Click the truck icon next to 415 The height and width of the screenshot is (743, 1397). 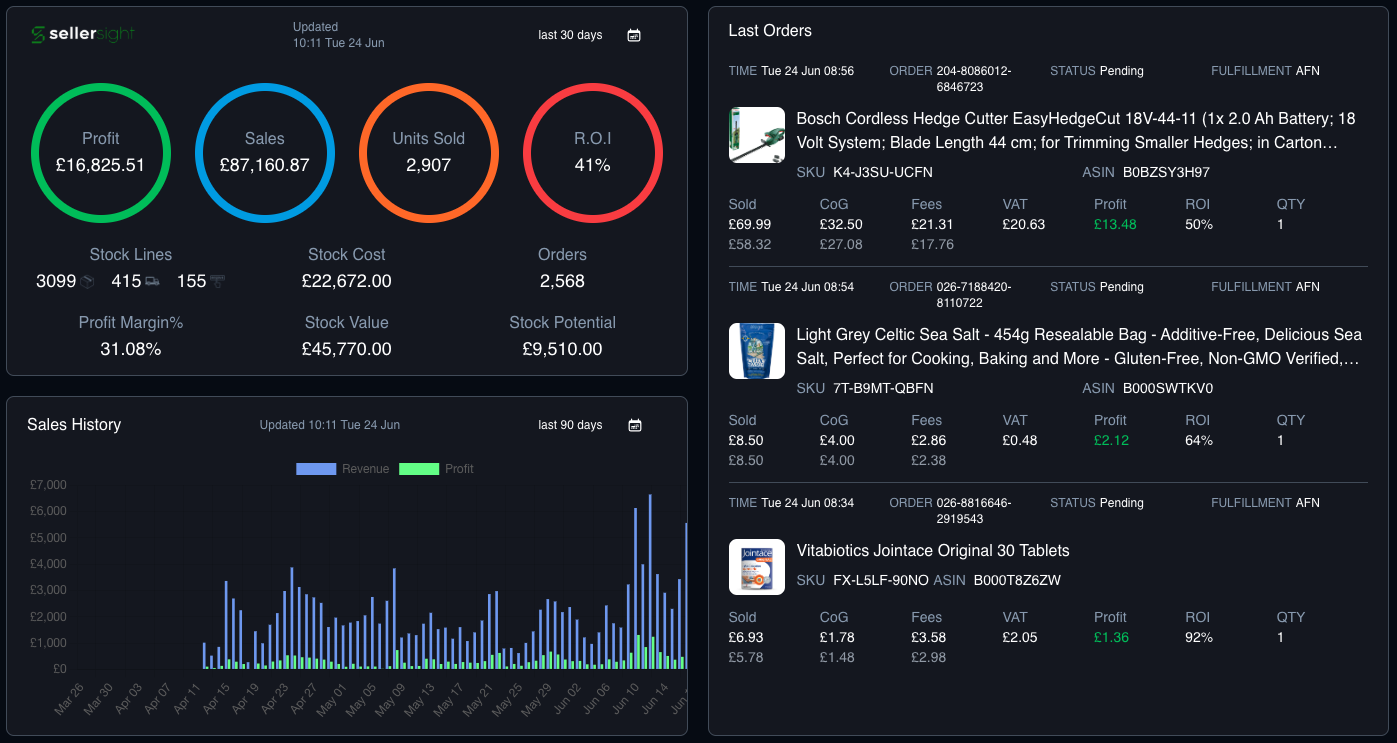[152, 282]
